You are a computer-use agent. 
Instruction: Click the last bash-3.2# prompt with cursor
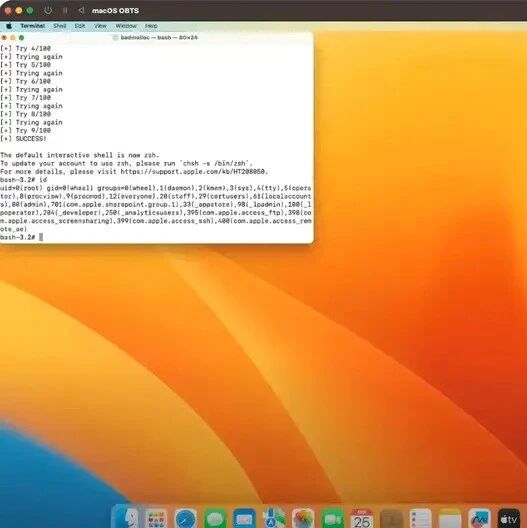(22, 237)
